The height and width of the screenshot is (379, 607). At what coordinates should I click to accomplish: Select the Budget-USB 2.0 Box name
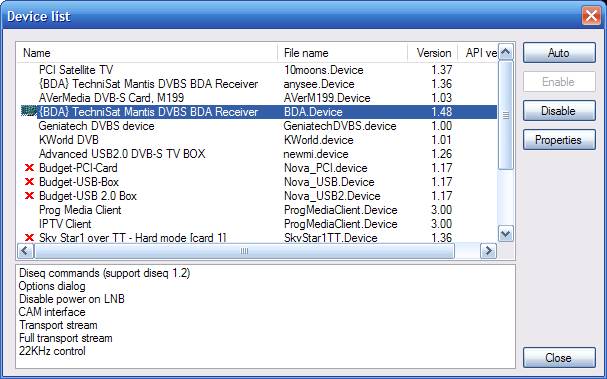88,196
